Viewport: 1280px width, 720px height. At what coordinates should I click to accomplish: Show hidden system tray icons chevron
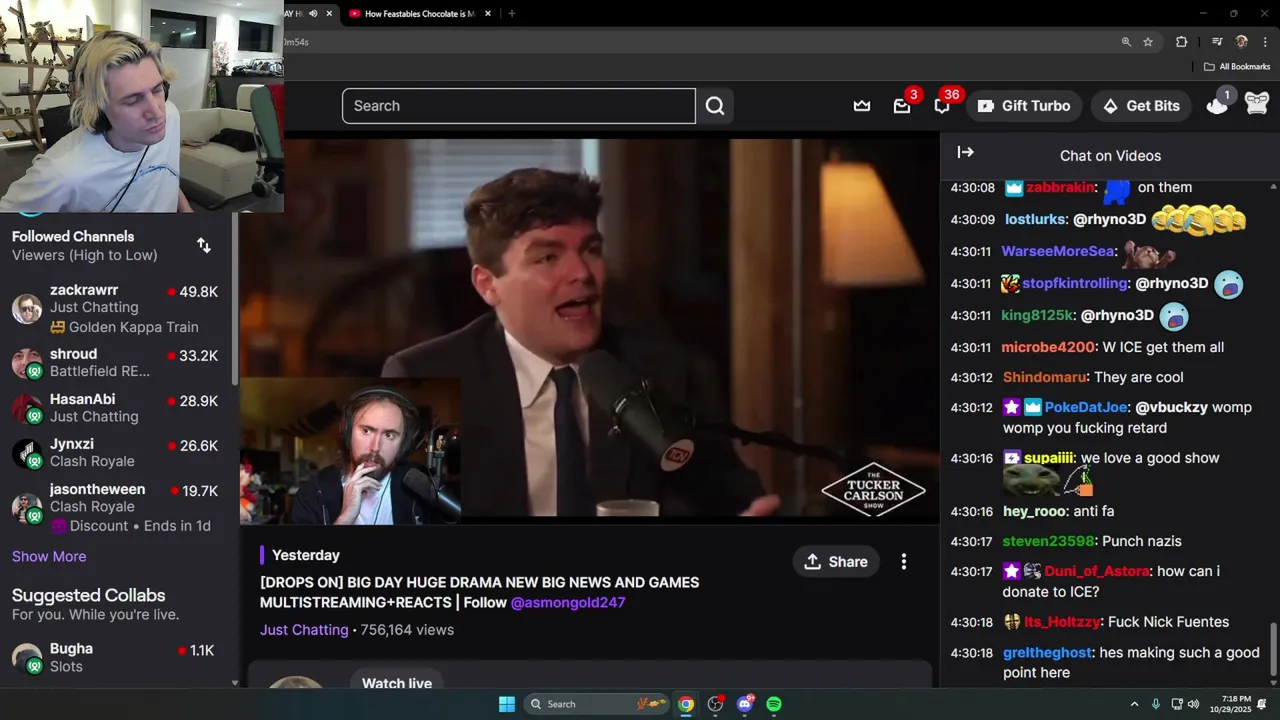click(x=1134, y=704)
